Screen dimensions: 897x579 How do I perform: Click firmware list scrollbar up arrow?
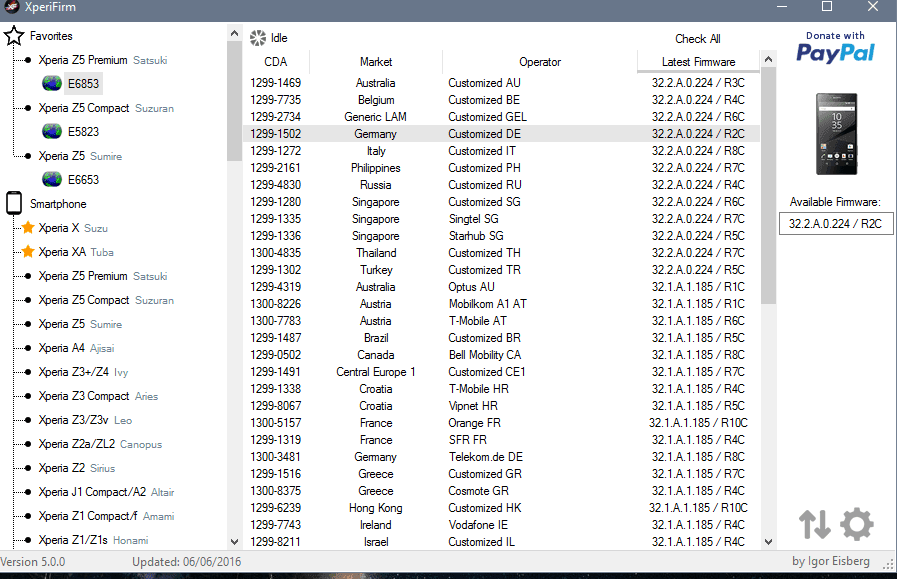click(x=768, y=59)
